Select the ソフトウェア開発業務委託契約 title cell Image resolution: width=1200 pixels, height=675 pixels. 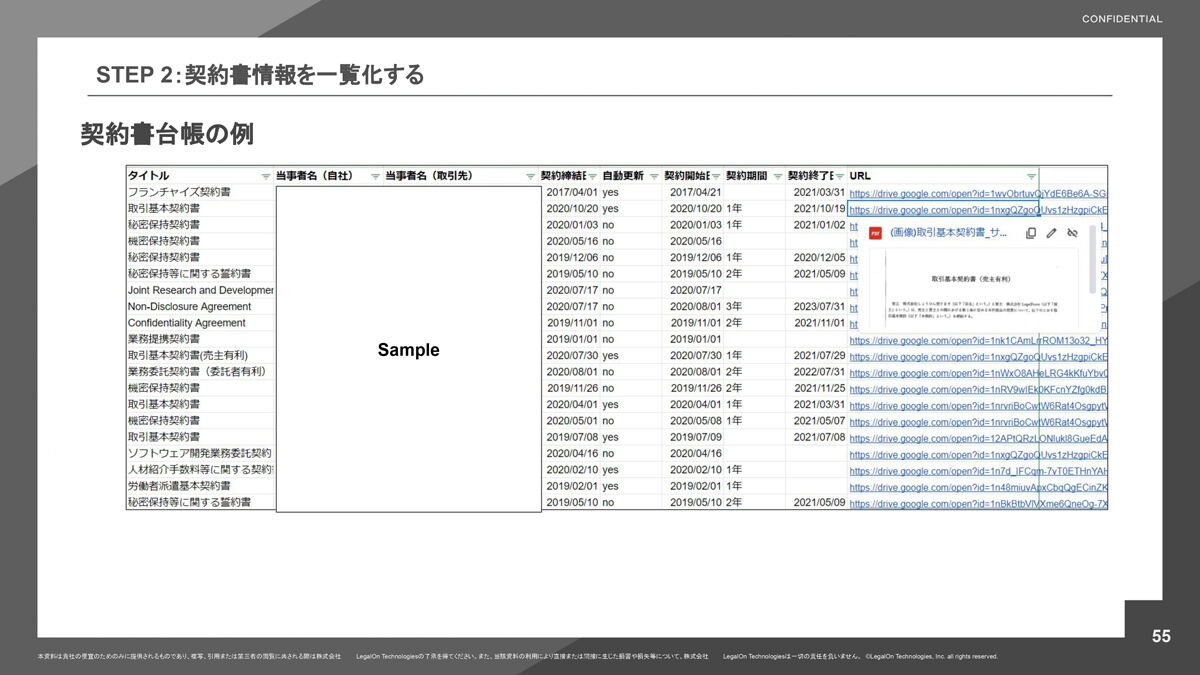click(200, 453)
